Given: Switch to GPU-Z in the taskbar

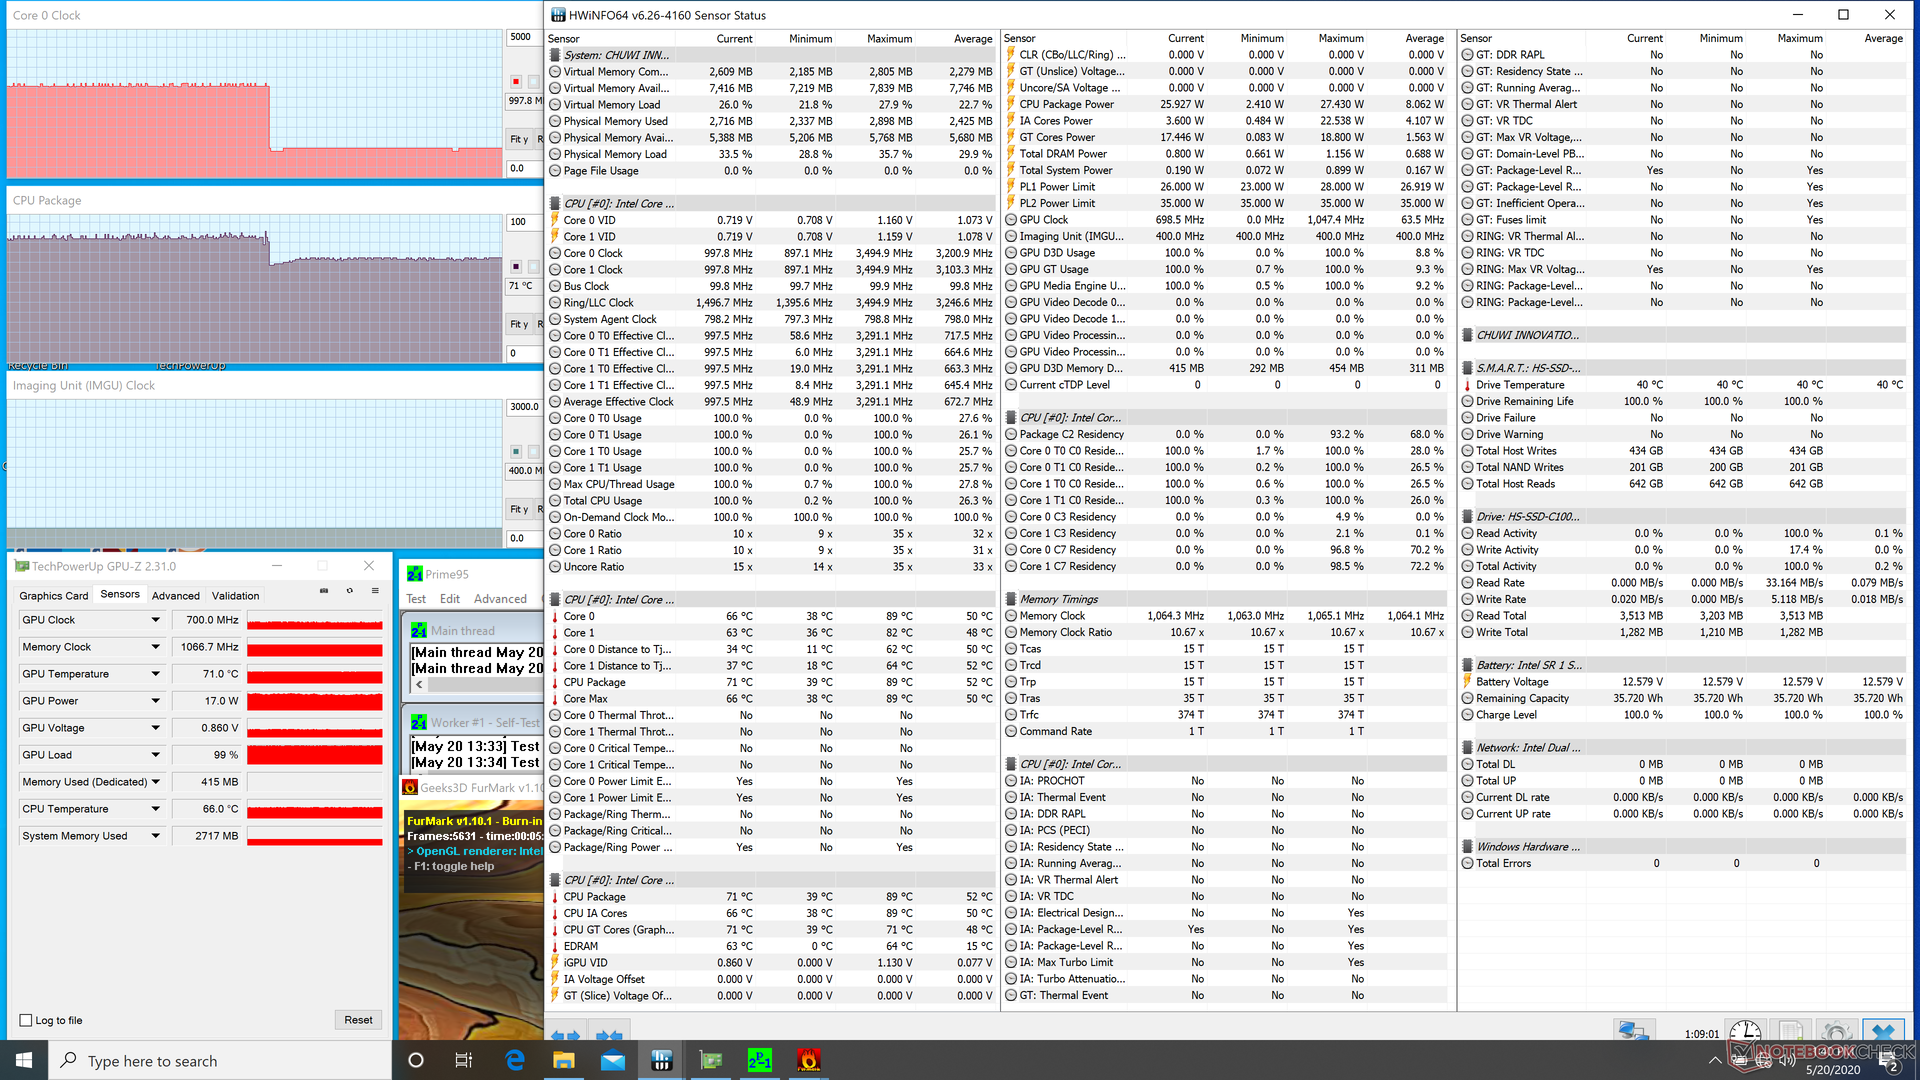Looking at the screenshot, I should [711, 1060].
